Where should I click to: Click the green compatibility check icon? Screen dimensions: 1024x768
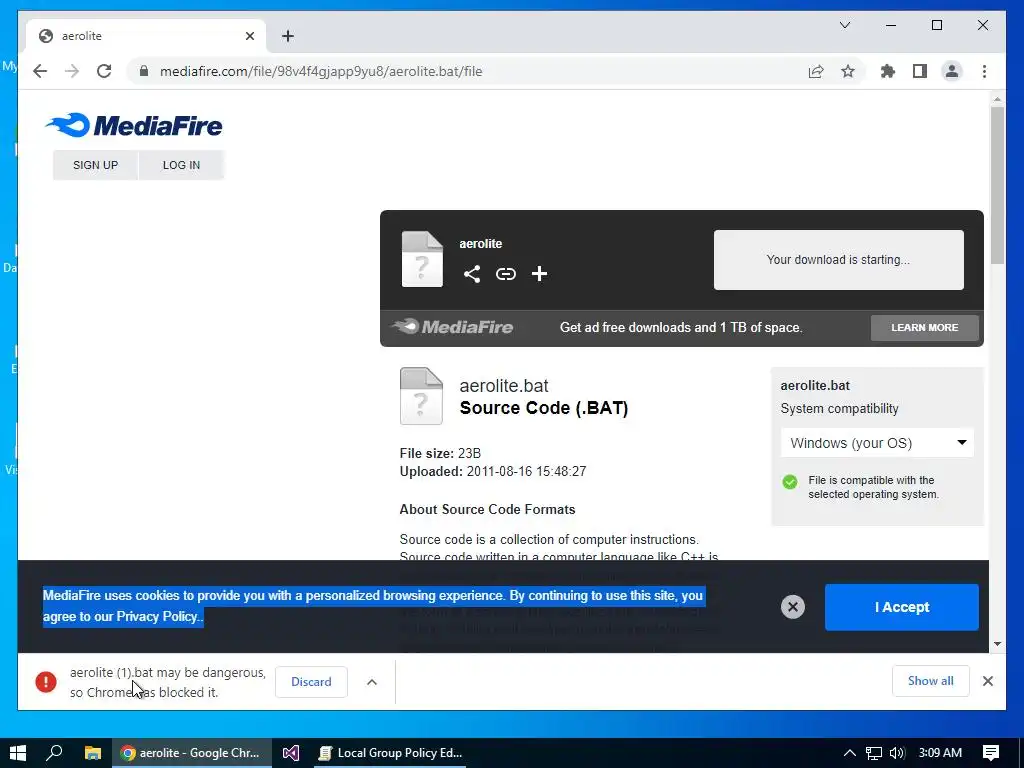point(790,482)
